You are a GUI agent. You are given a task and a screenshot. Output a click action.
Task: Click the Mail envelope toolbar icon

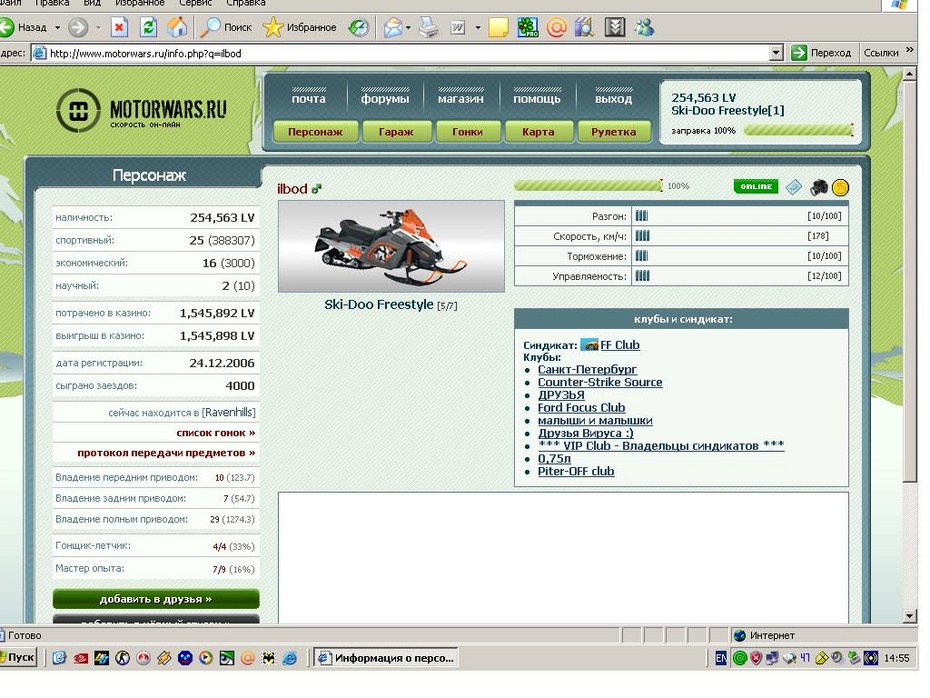tap(393, 27)
